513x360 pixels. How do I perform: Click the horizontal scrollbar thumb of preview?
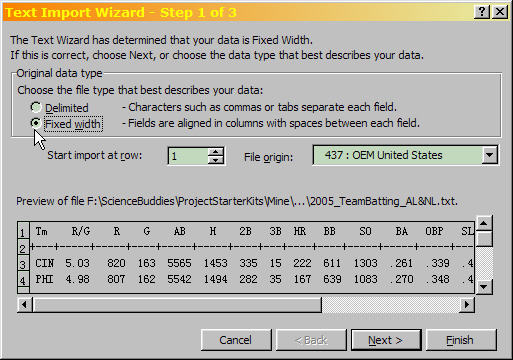click(x=177, y=305)
